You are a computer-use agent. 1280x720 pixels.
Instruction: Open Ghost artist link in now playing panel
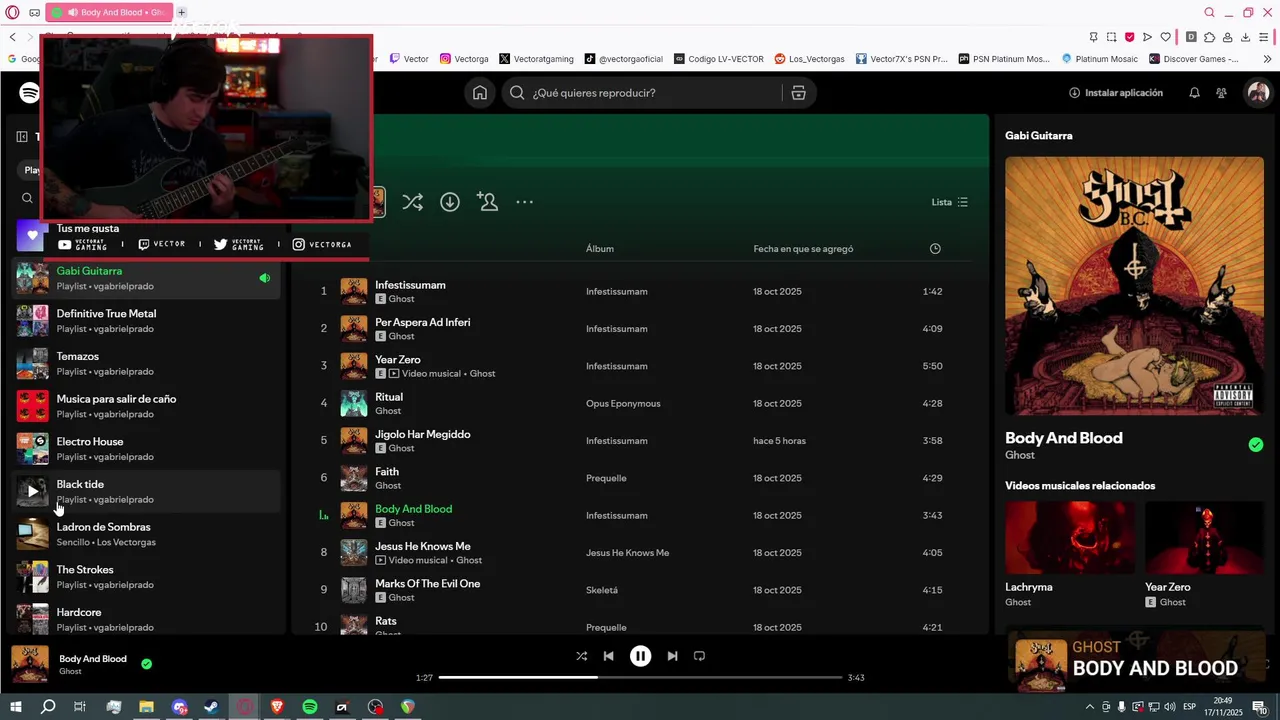click(1020, 455)
